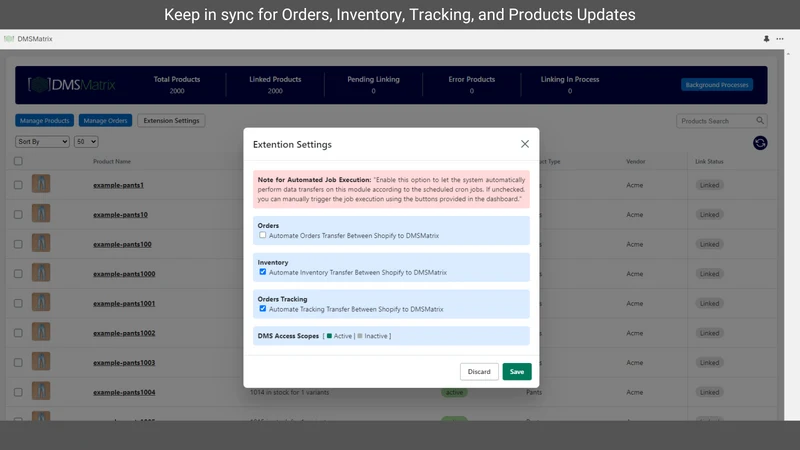This screenshot has height=450, width=800.
Task: Click the example-pants1003 product thumbnail
Action: (41, 361)
